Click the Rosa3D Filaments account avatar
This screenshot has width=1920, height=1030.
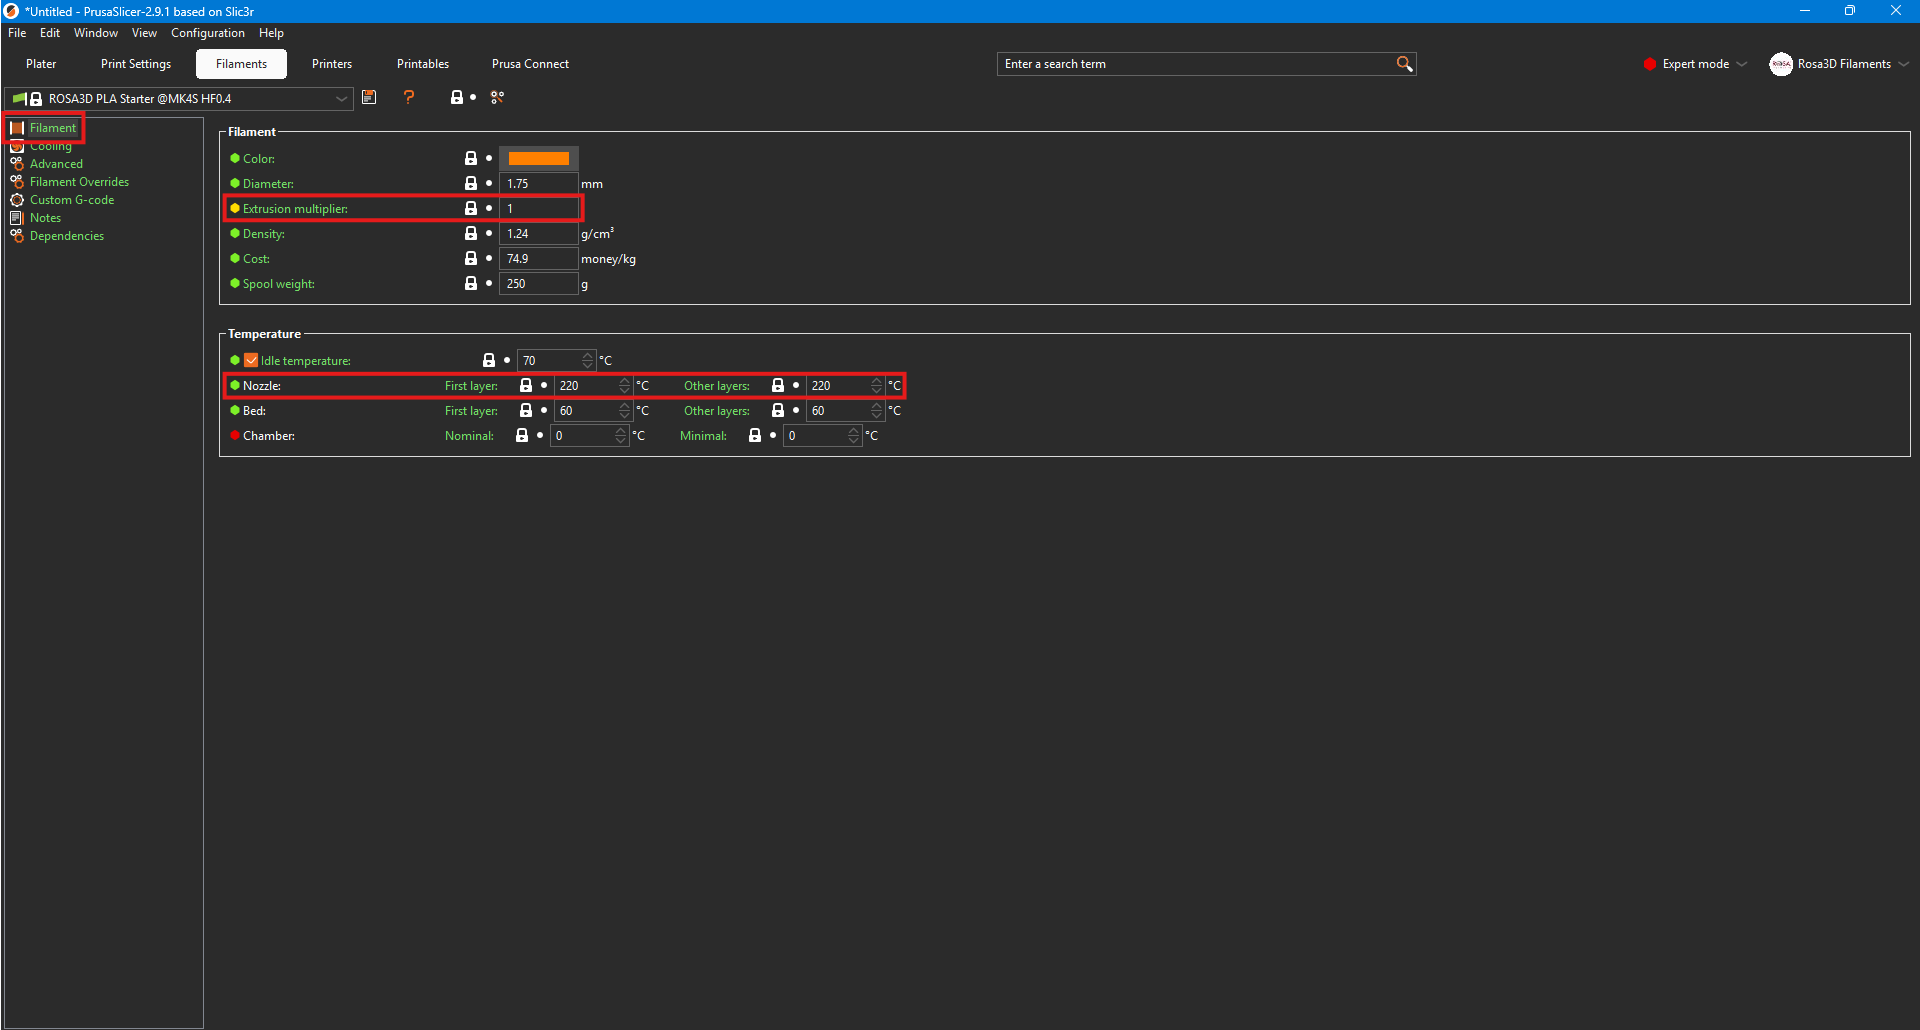coord(1780,64)
